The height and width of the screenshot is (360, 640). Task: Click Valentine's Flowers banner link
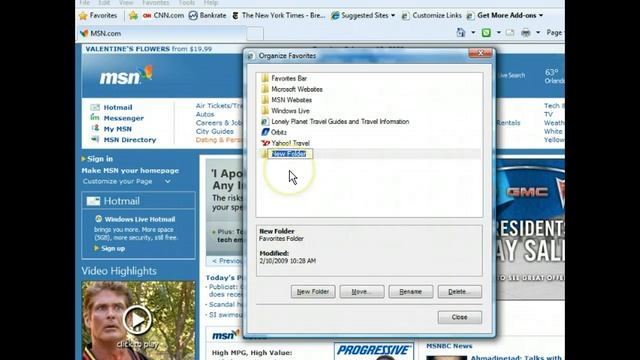[x=149, y=49]
